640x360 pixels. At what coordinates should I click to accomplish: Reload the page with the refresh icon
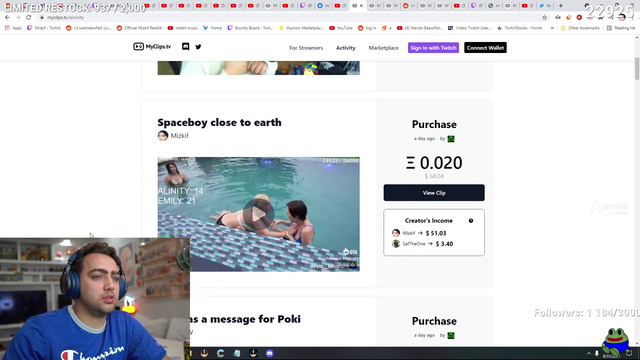point(28,18)
